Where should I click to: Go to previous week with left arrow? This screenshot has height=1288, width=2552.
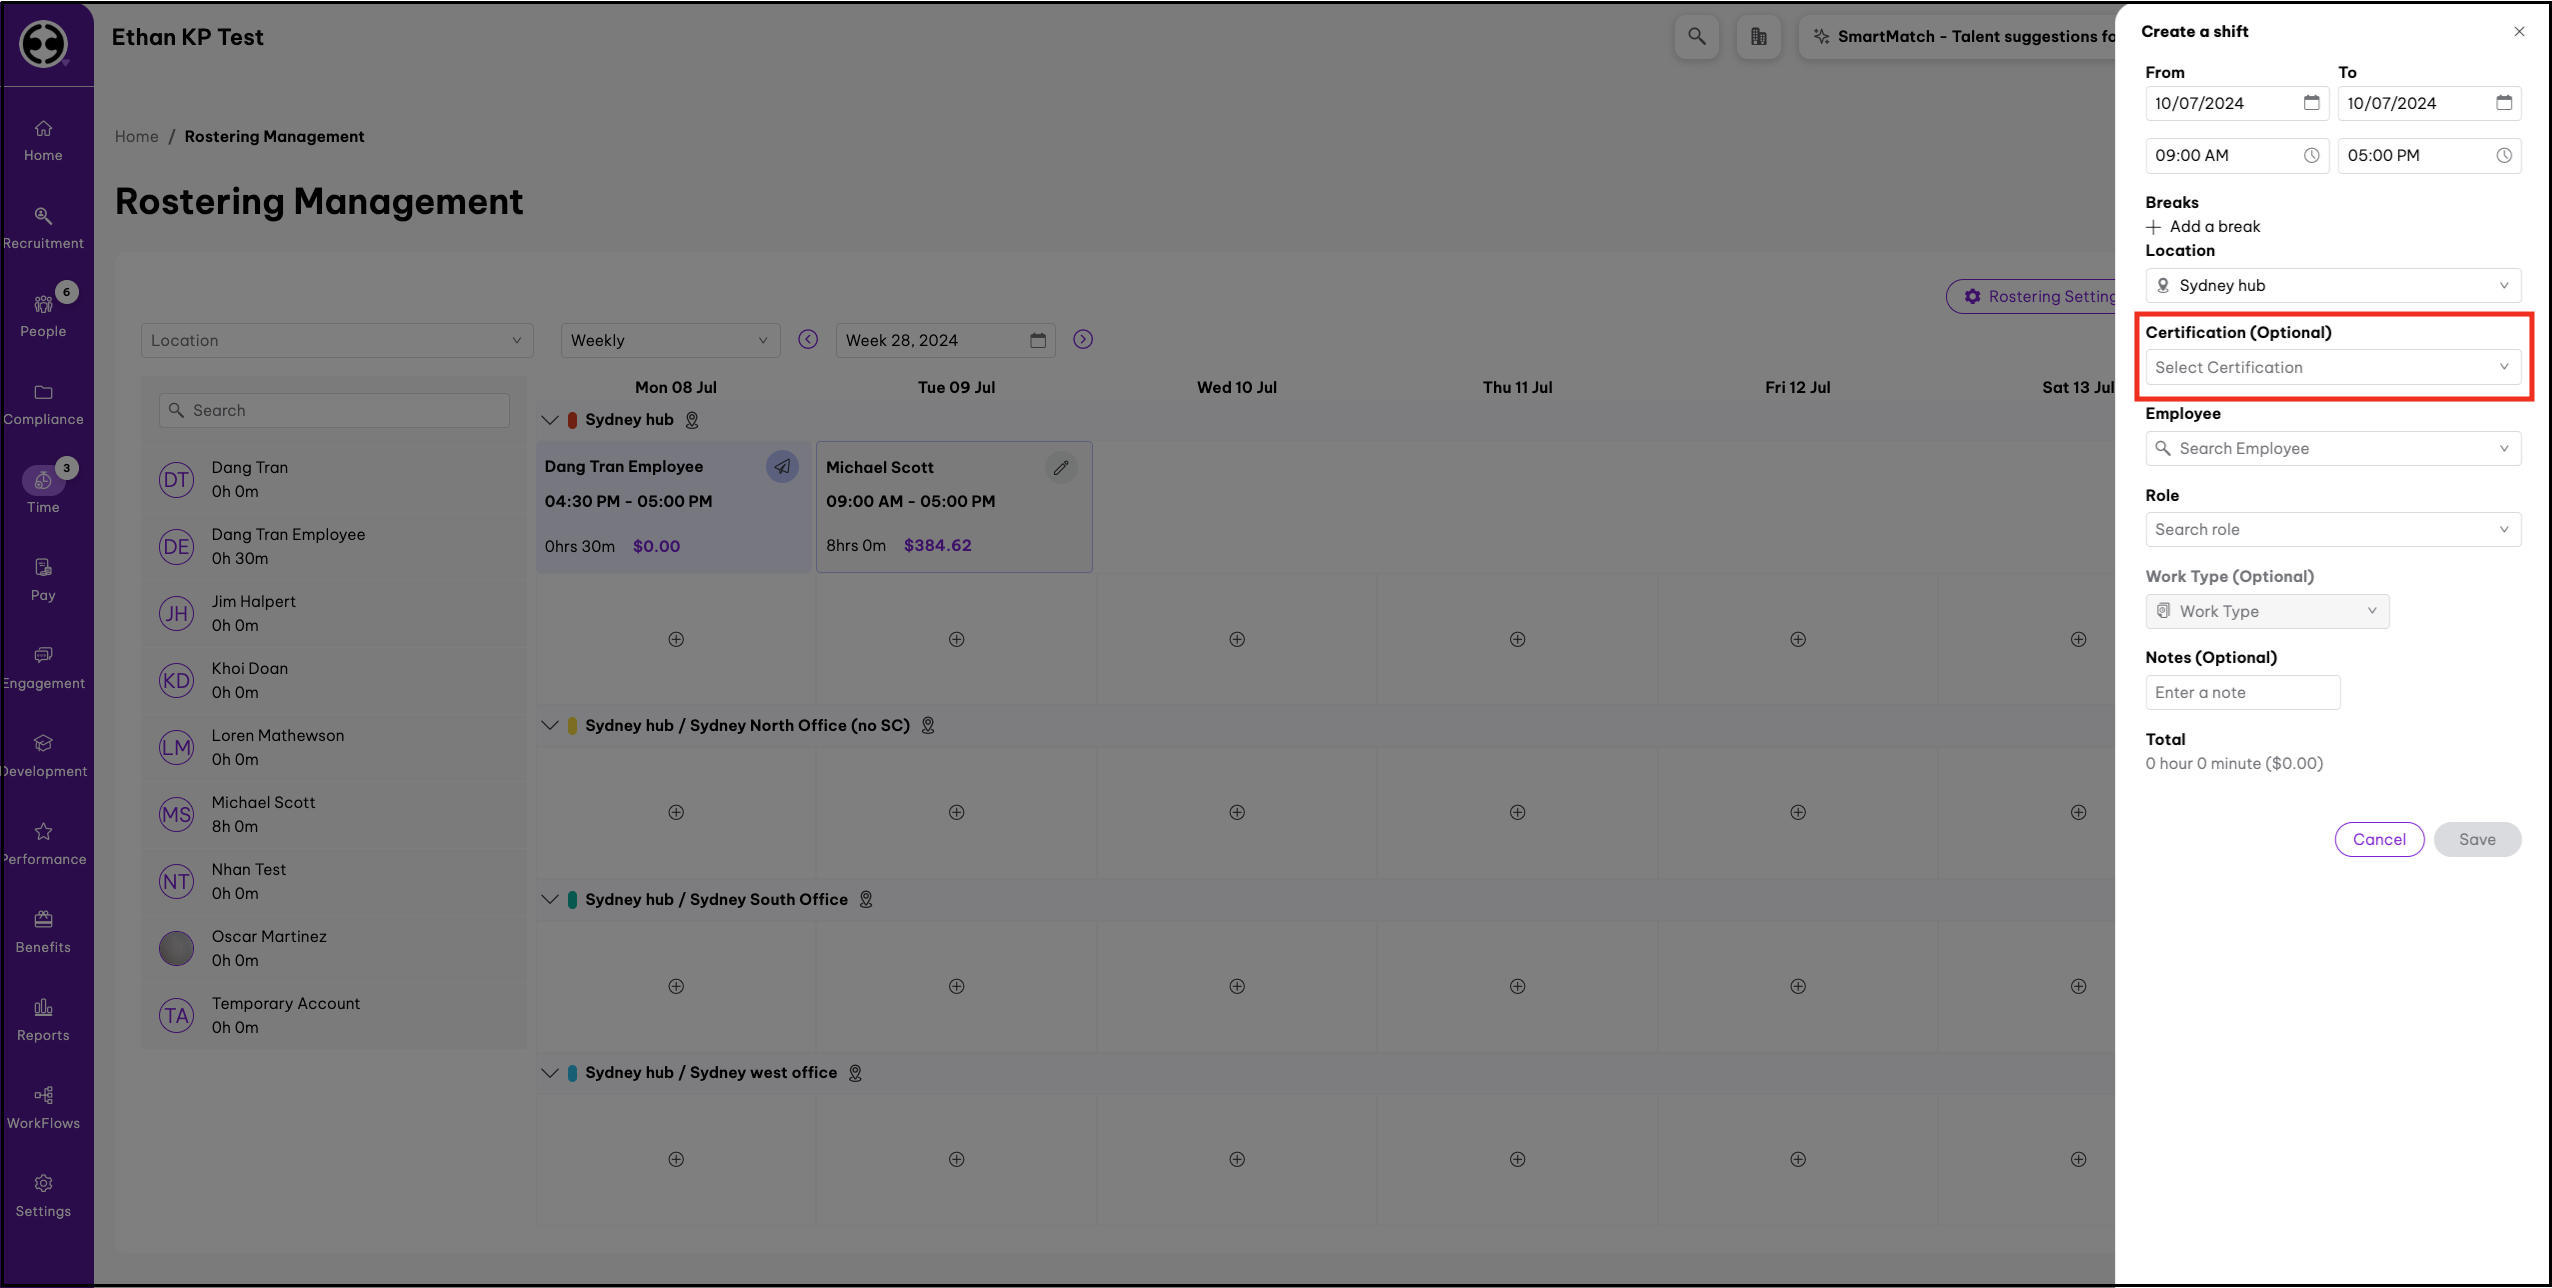[808, 340]
